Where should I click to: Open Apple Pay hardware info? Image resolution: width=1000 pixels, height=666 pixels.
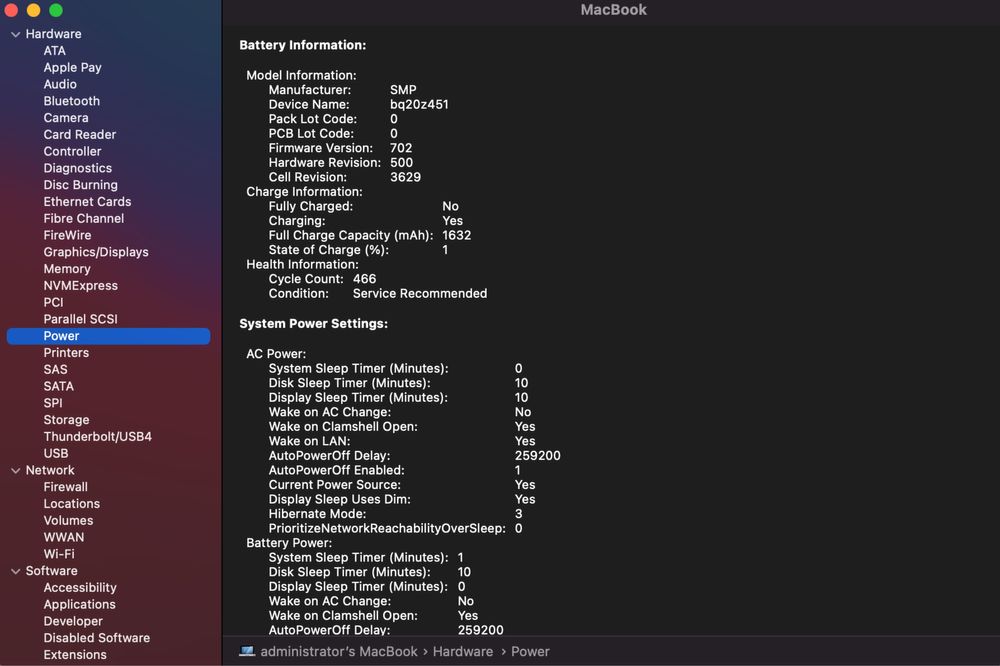click(x=72, y=67)
